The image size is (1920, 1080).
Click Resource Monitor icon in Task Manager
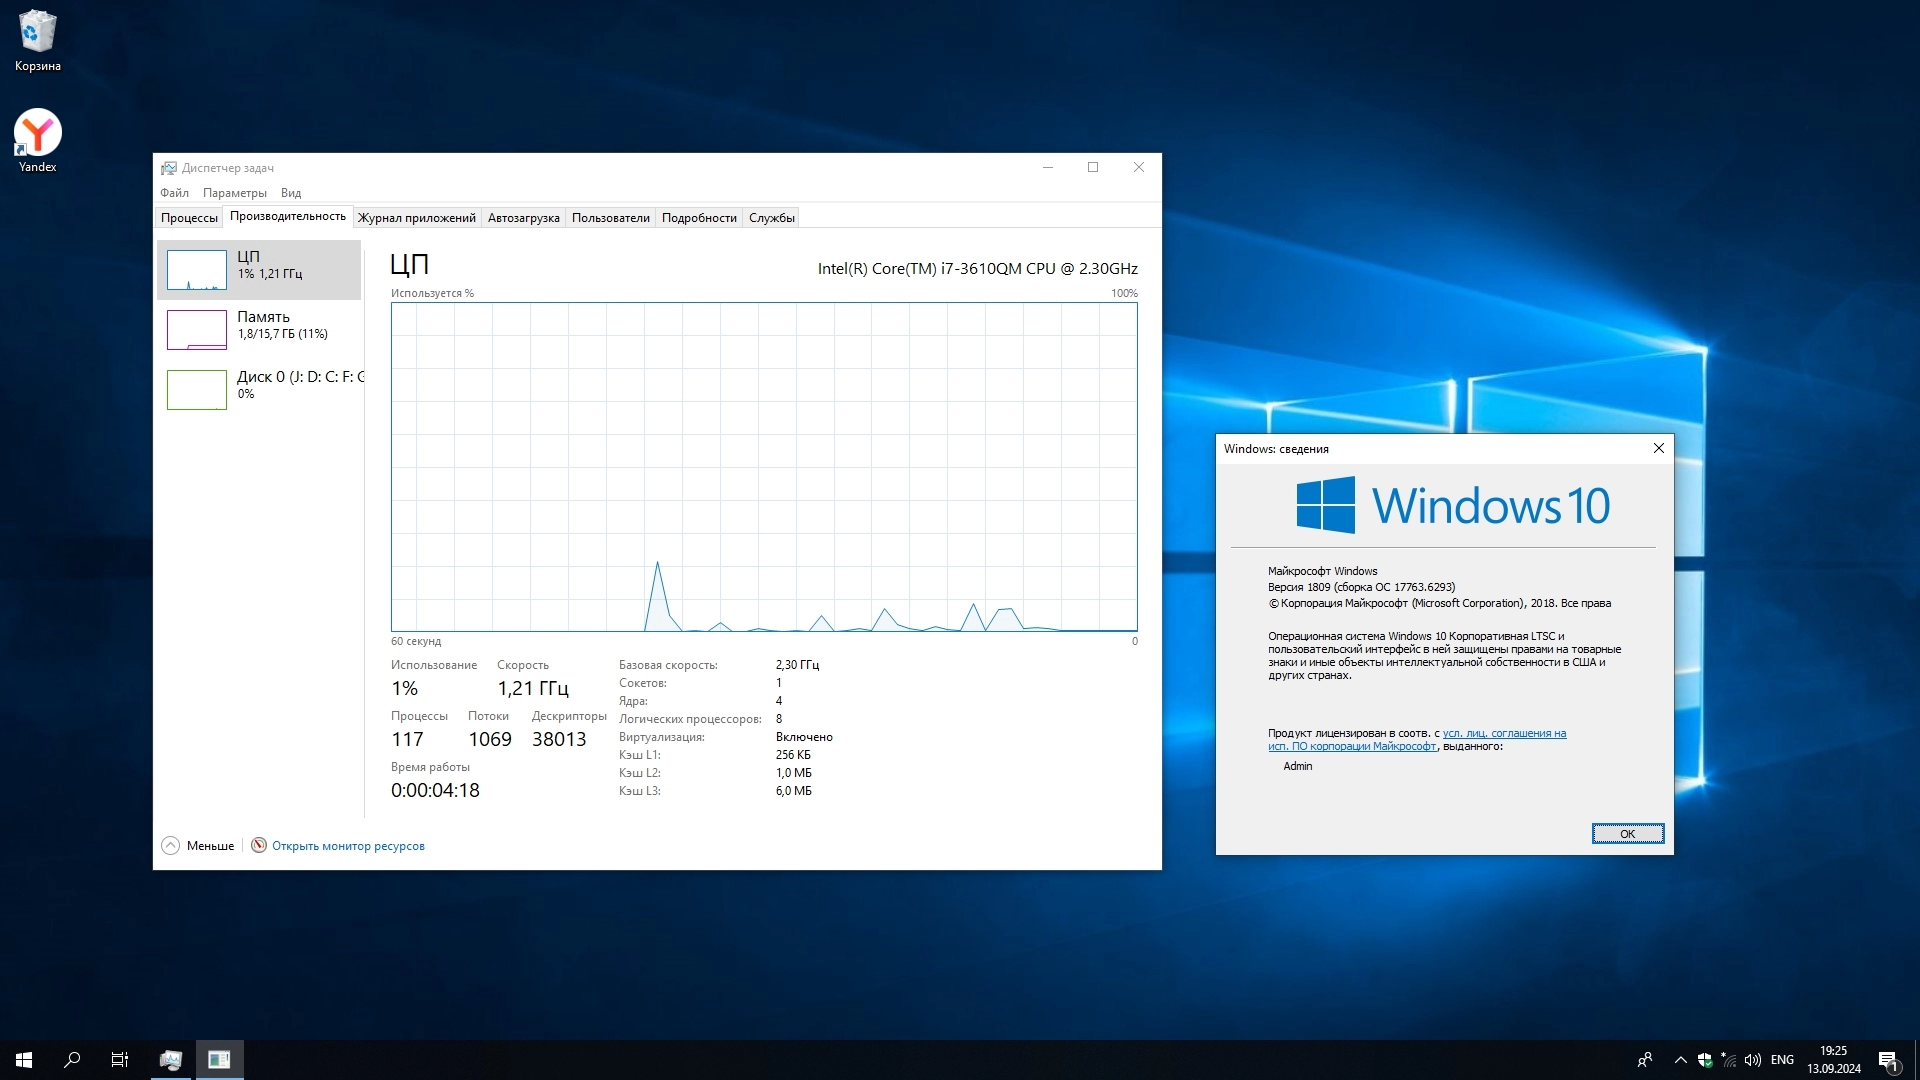point(259,845)
